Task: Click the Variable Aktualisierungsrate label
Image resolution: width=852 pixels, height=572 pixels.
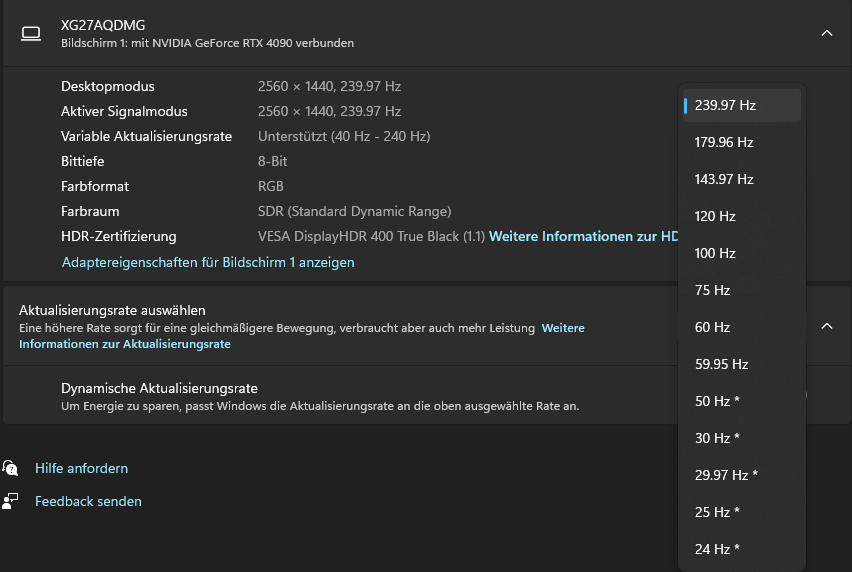Action: pyautogui.click(x=146, y=136)
